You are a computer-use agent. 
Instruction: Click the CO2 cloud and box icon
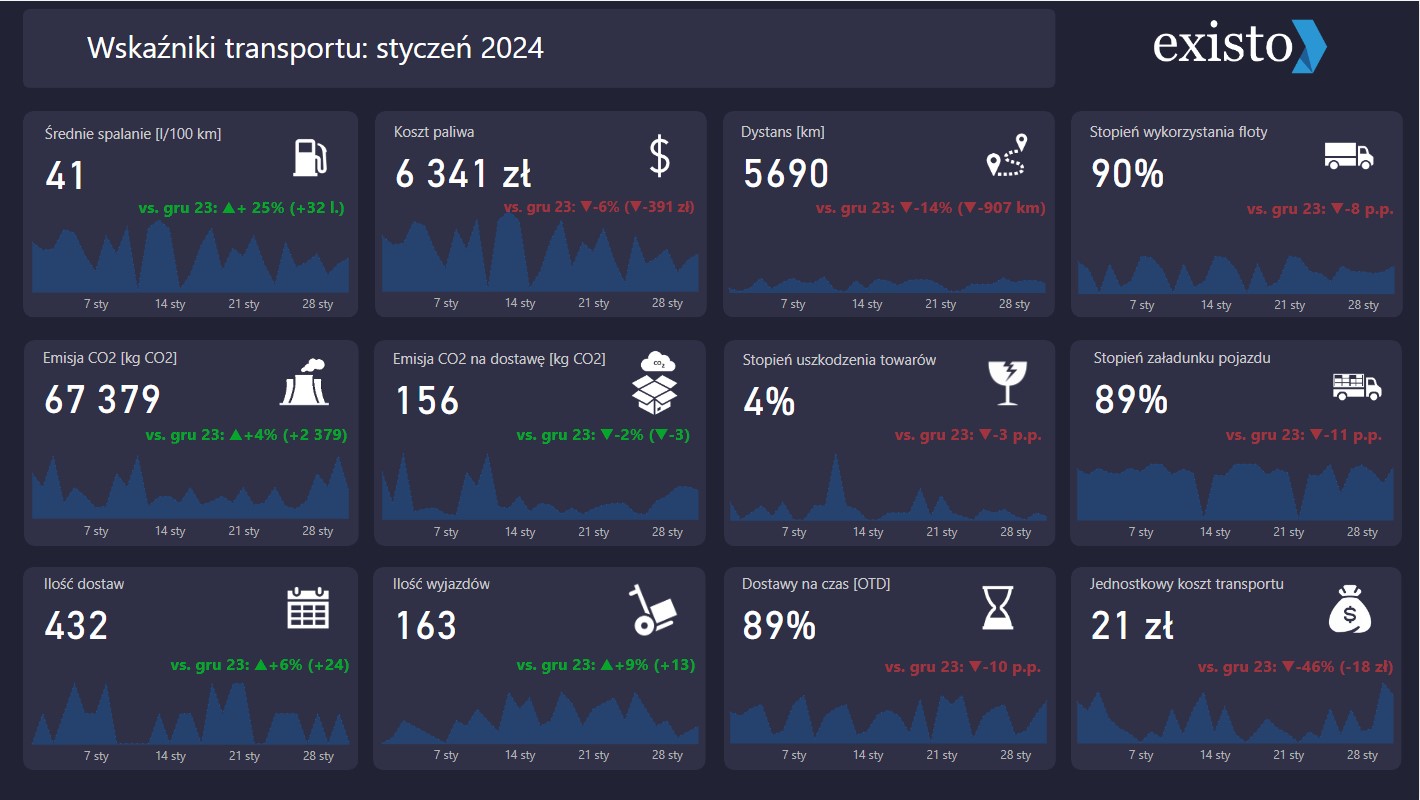[654, 383]
